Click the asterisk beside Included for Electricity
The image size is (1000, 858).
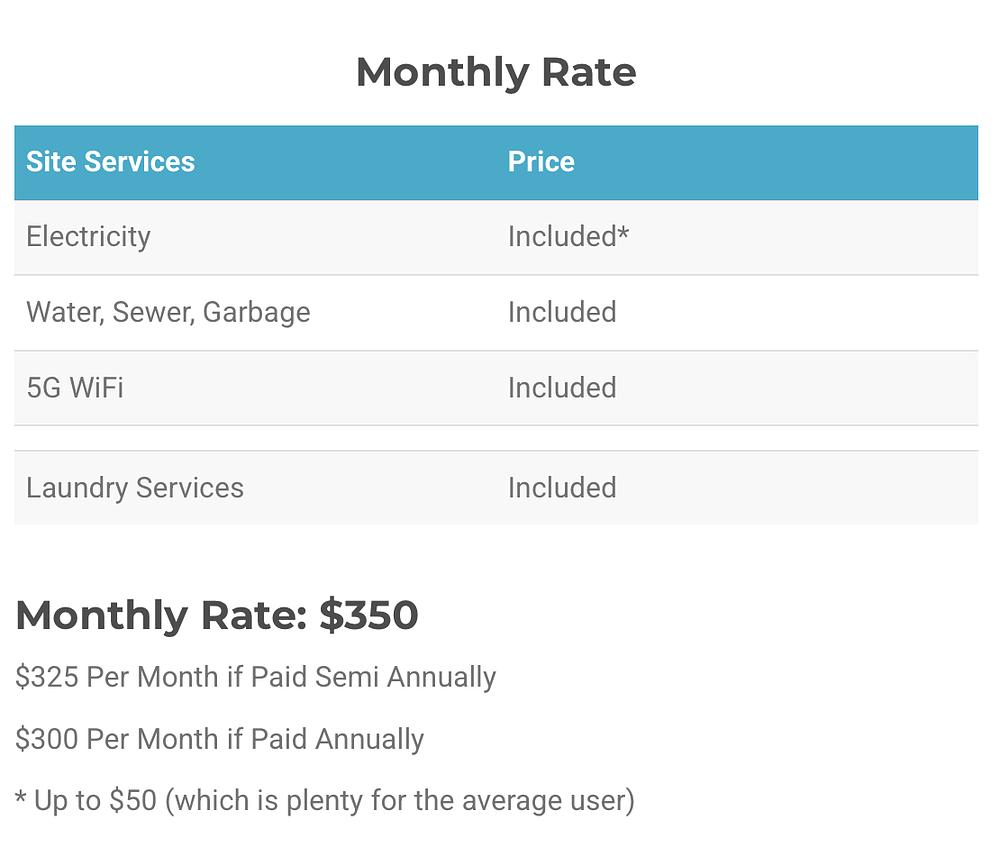tap(623, 233)
